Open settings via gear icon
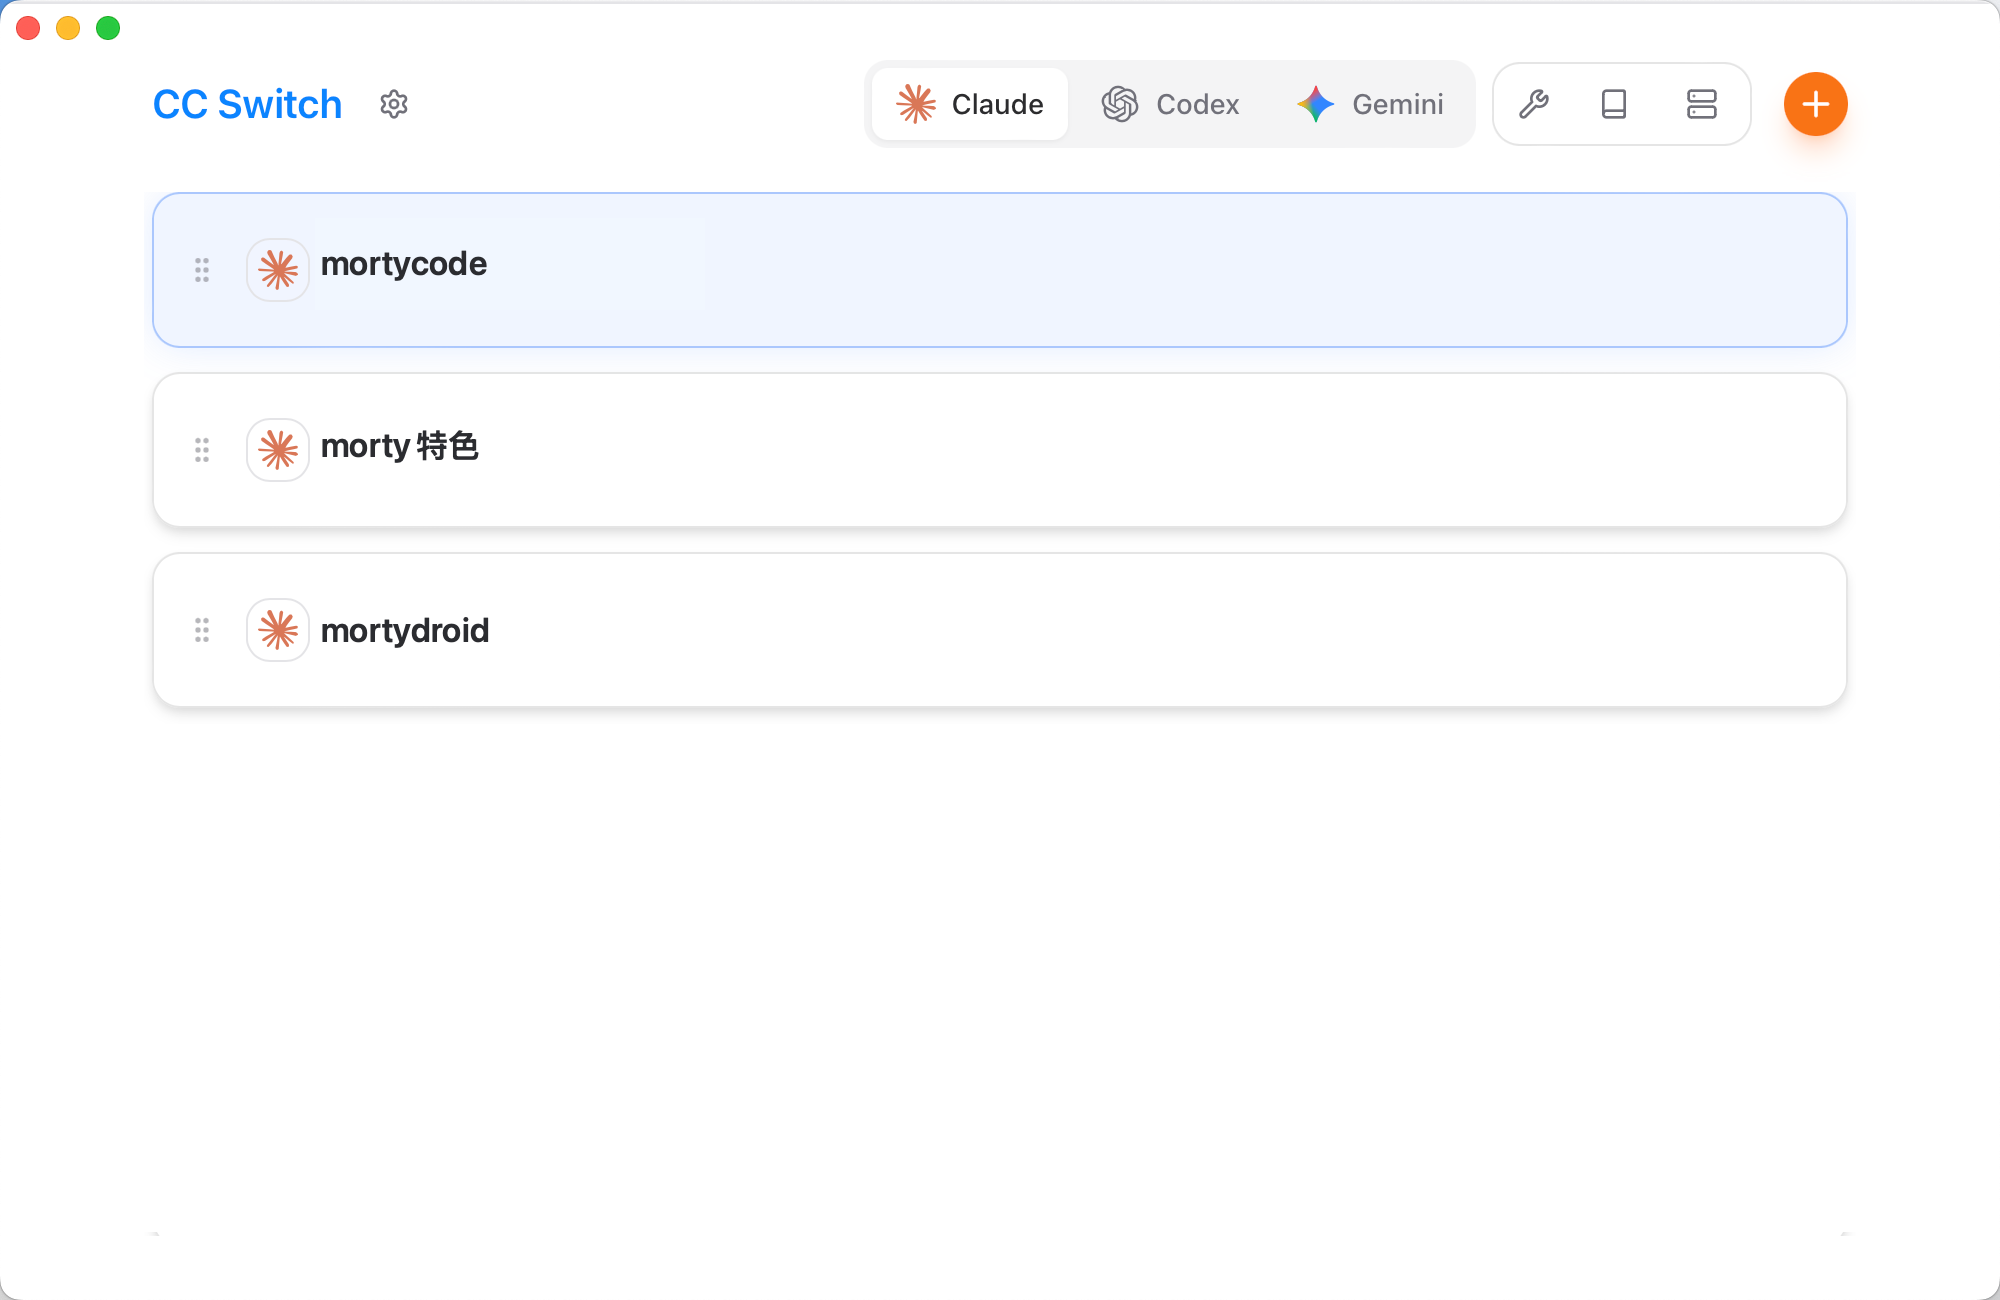2000x1300 pixels. (394, 104)
